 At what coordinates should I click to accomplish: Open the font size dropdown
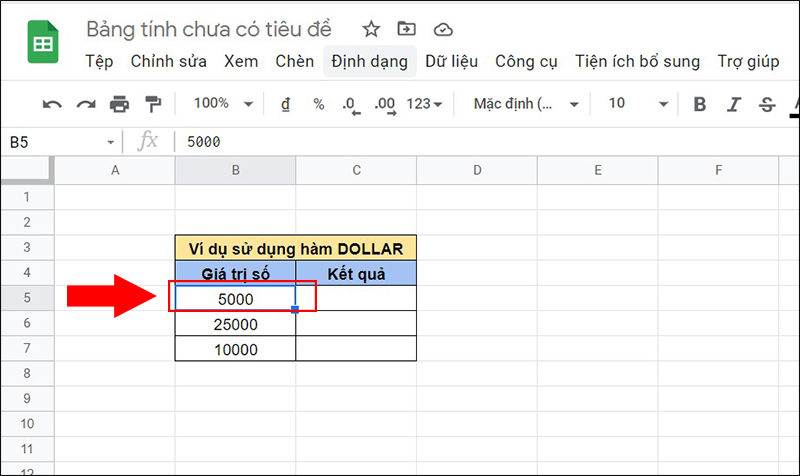point(638,104)
